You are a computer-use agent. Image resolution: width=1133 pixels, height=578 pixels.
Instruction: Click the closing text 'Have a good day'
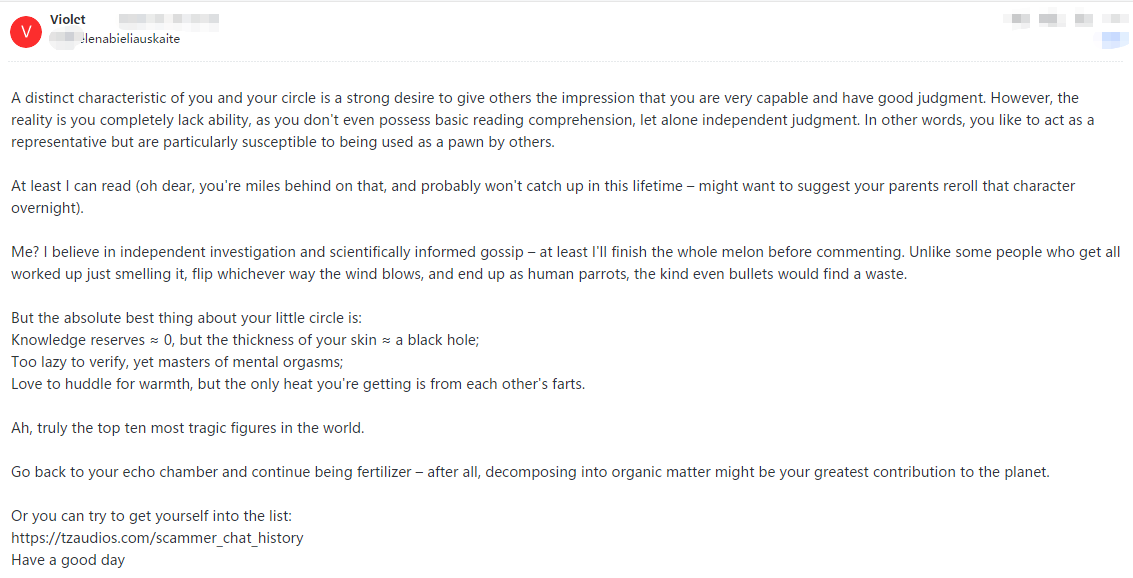click(x=68, y=560)
